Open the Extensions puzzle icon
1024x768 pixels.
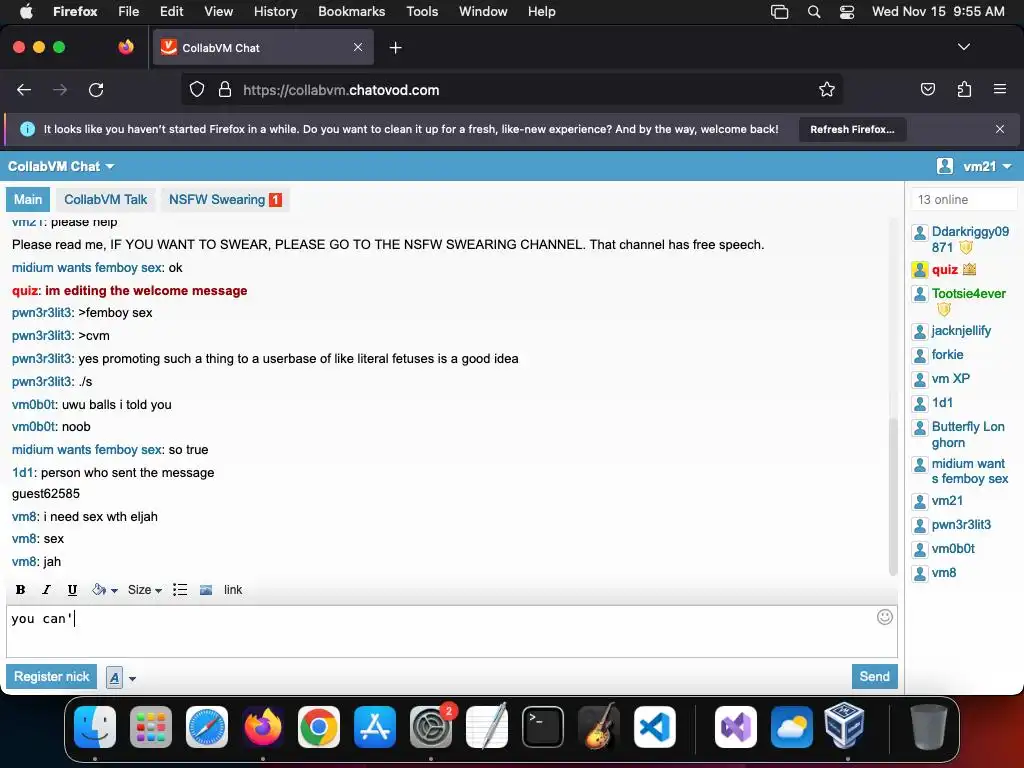pos(964,89)
